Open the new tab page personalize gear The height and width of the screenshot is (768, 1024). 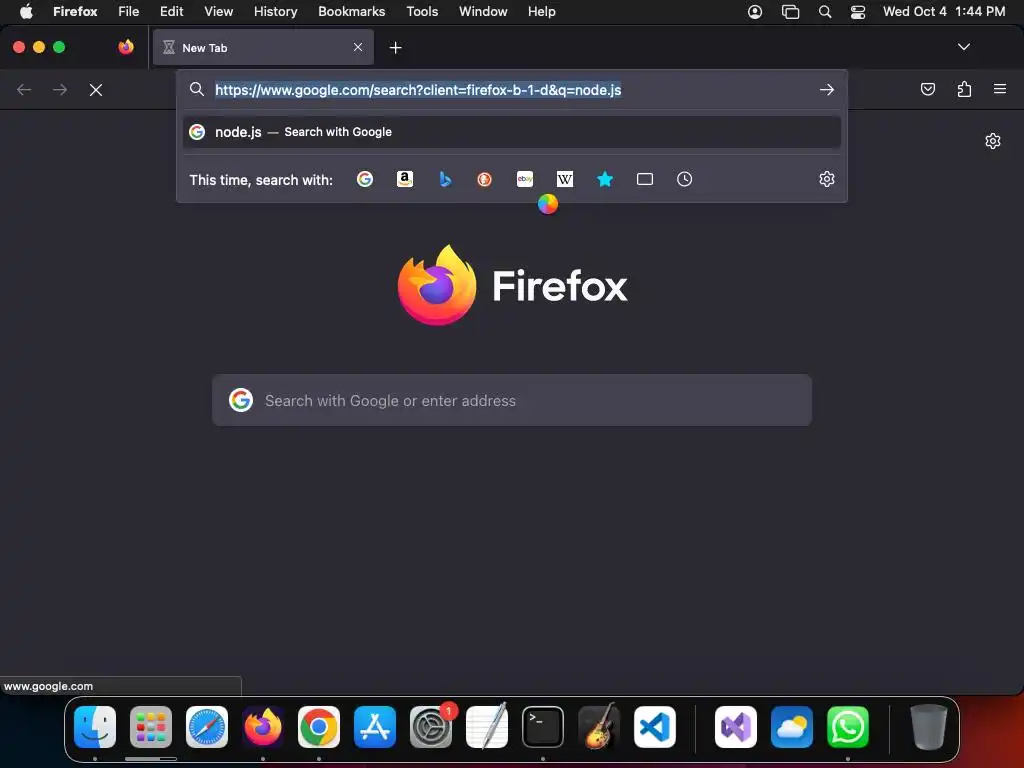click(x=993, y=141)
